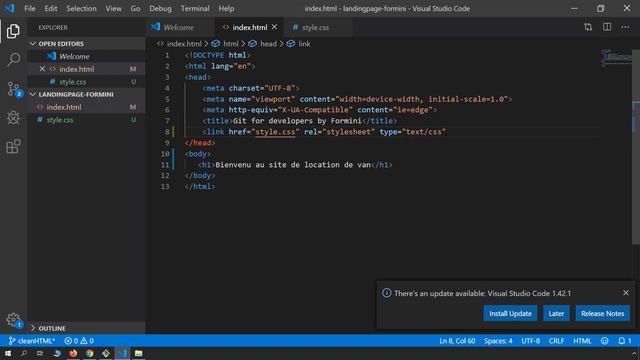Click the errors count in status bar
The width and height of the screenshot is (640, 360).
click(x=71, y=341)
